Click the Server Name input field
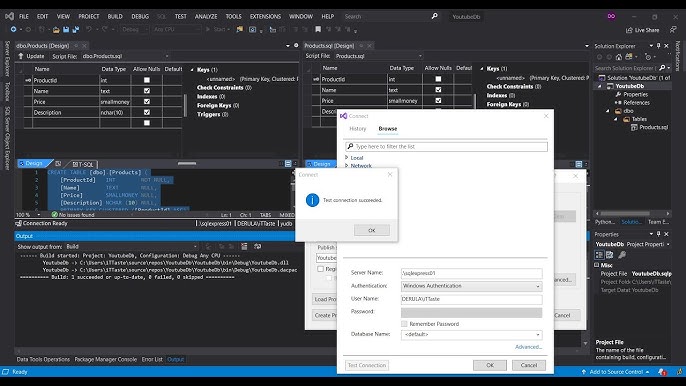686x386 pixels. click(x=472, y=273)
